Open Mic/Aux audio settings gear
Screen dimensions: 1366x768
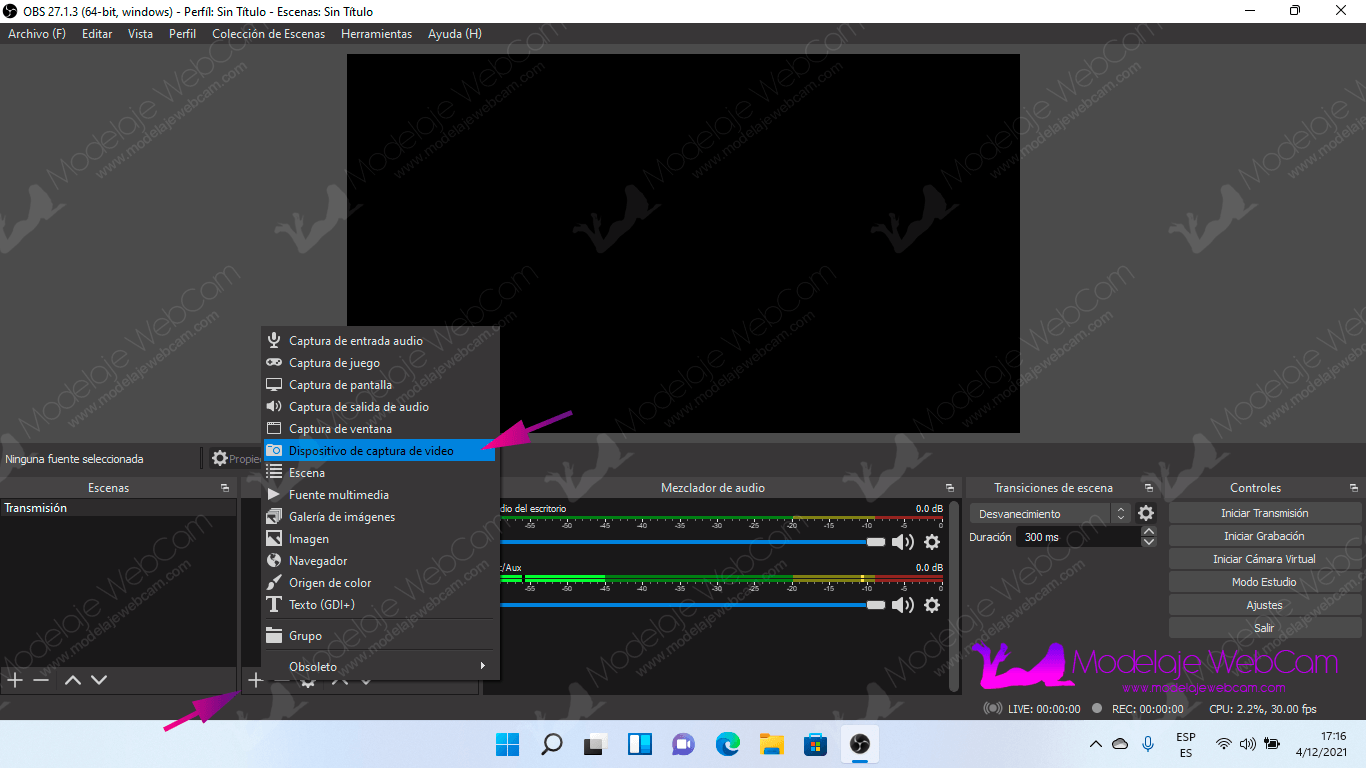(x=932, y=605)
